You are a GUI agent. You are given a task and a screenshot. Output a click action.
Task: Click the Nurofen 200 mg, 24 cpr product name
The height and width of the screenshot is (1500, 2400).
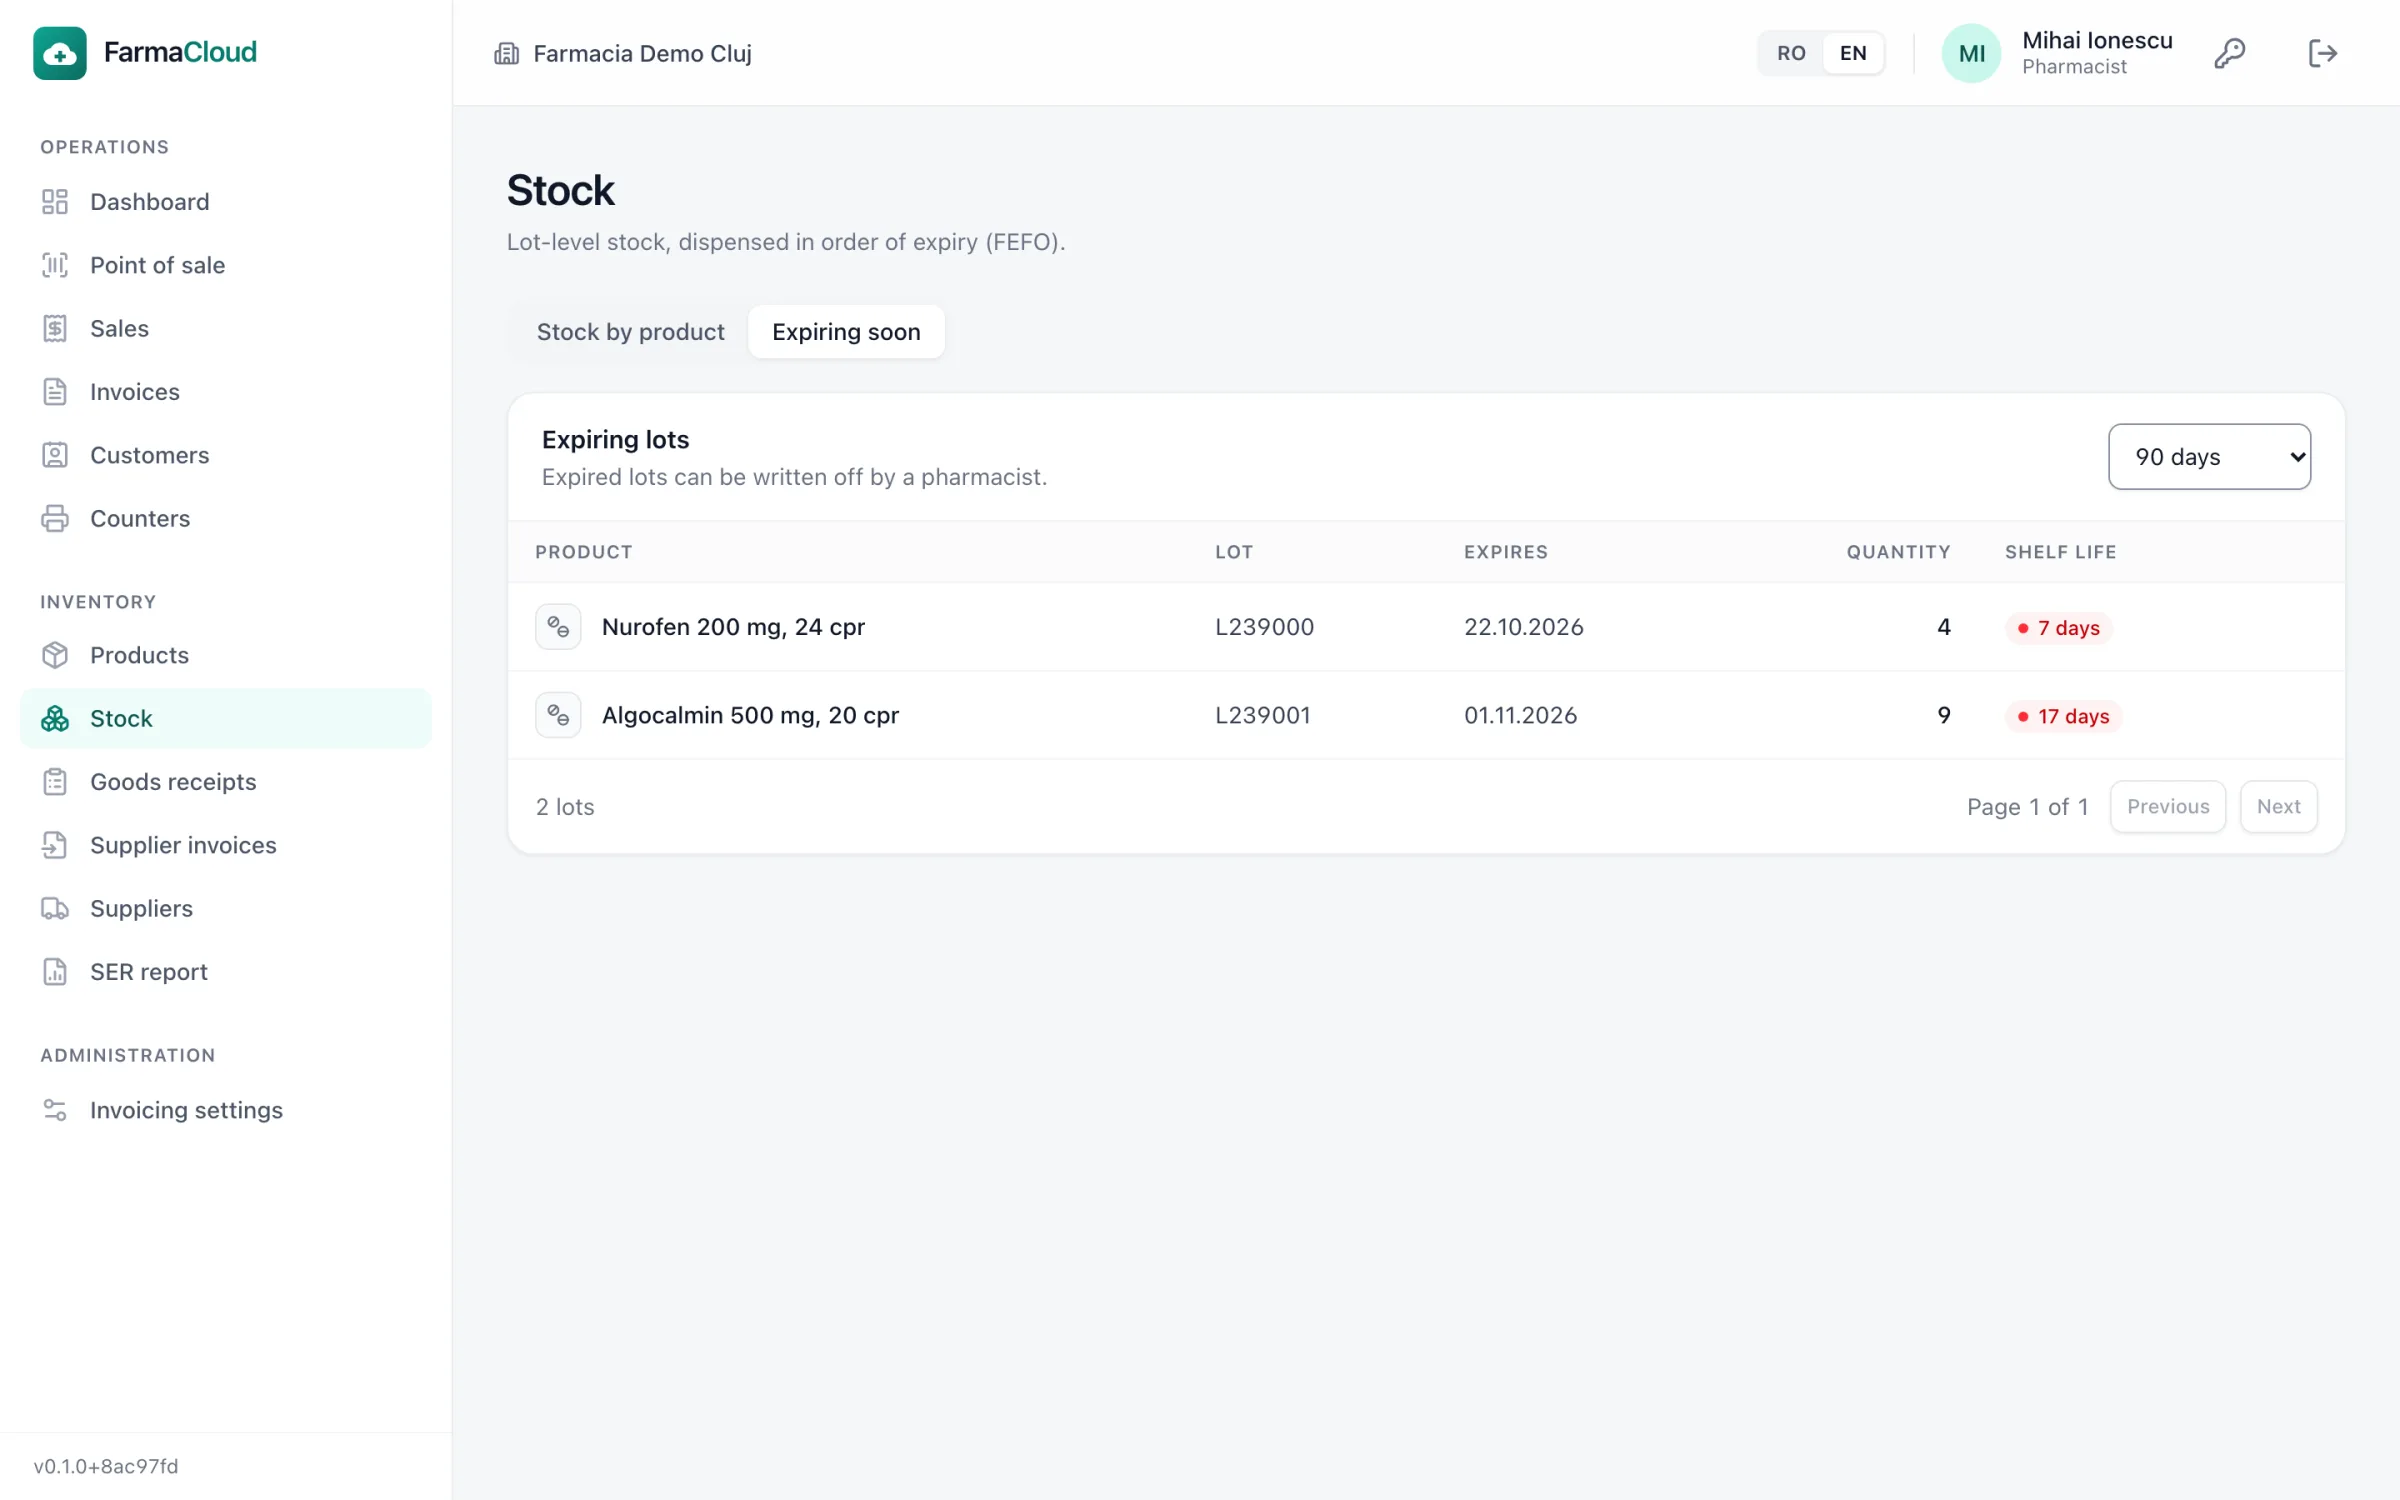click(733, 627)
